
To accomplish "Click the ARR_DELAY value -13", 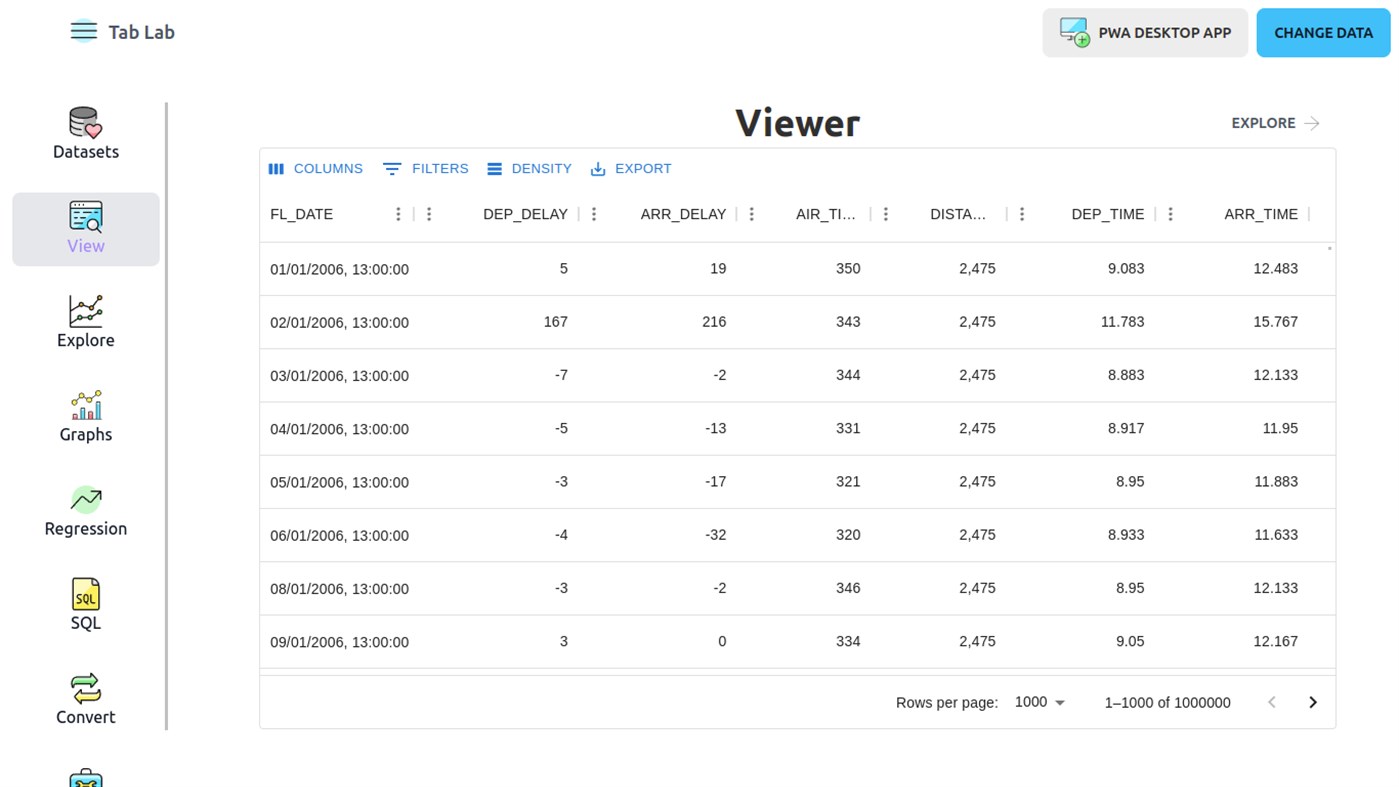I will (715, 428).
